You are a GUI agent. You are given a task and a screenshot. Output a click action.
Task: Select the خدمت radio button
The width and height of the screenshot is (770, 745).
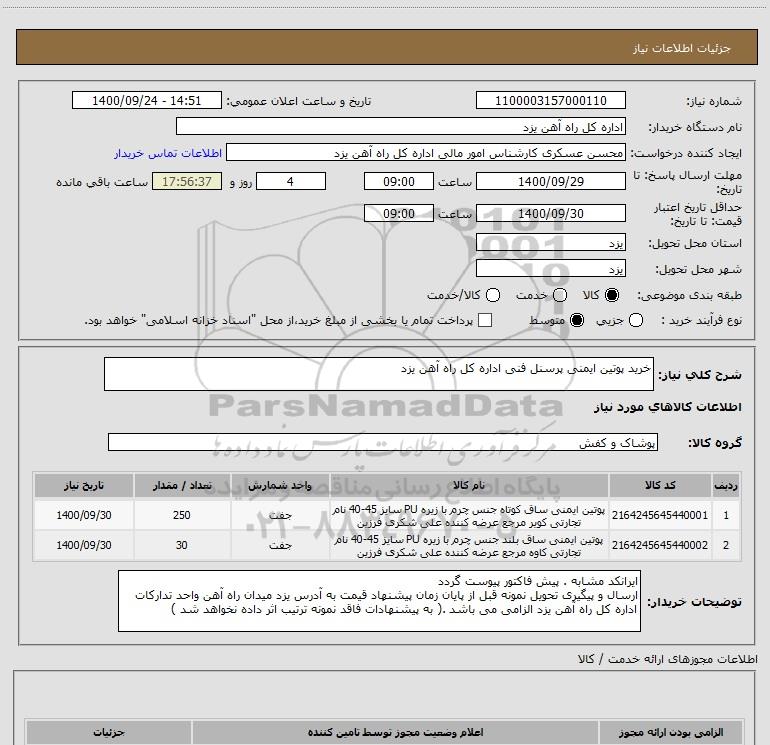point(560,295)
